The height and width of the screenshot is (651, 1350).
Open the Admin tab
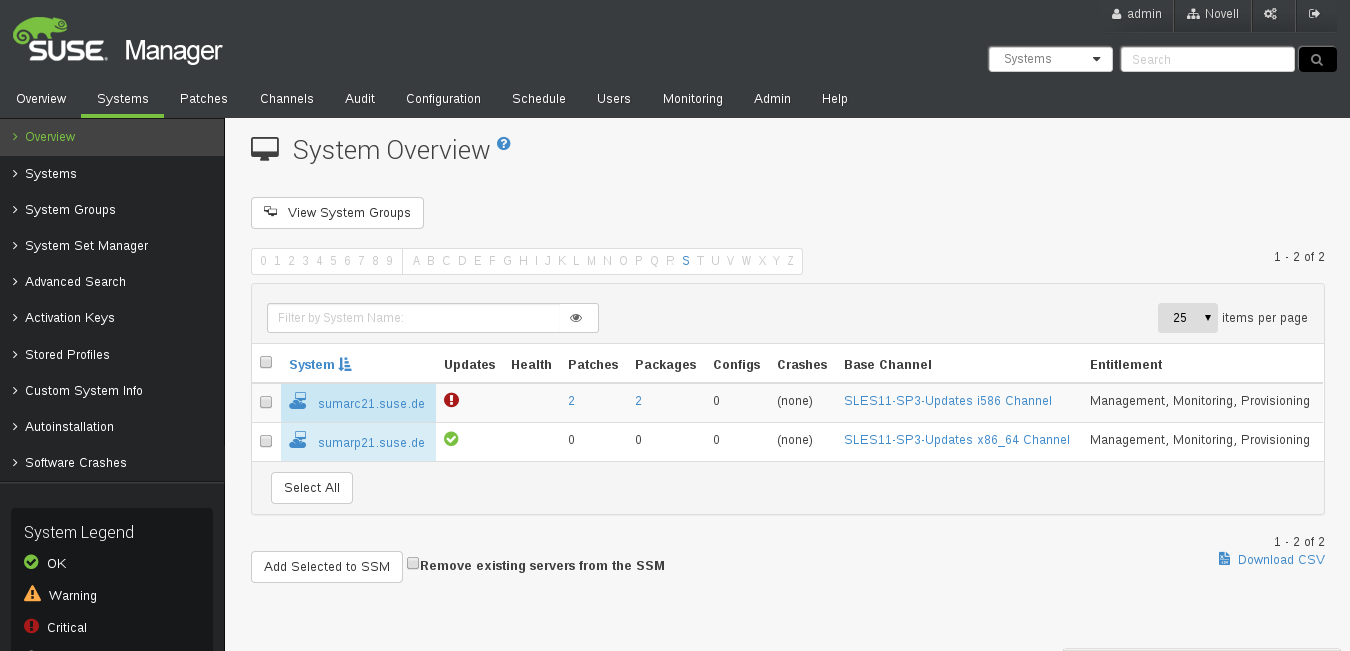click(772, 99)
